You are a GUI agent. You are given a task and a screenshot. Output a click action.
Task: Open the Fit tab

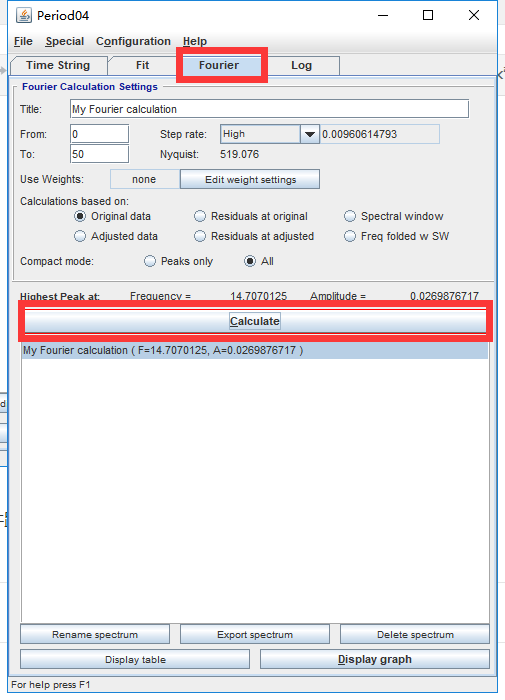[142, 66]
